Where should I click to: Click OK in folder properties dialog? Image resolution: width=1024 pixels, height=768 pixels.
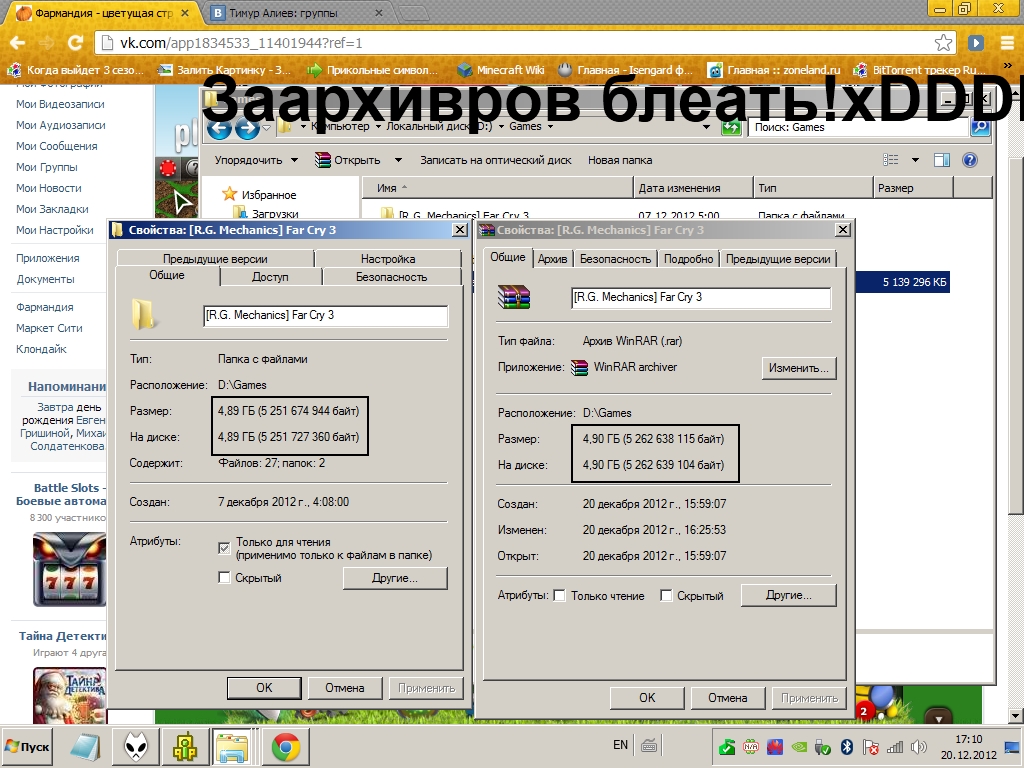(x=264, y=688)
